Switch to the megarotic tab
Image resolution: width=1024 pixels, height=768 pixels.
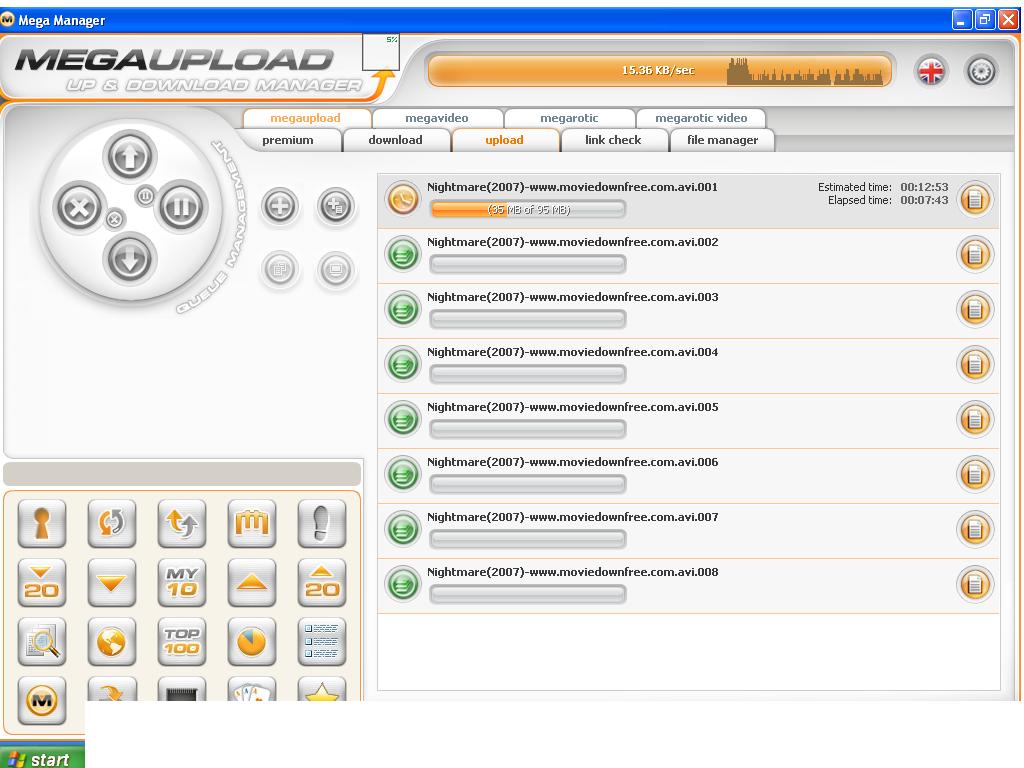tap(569, 118)
